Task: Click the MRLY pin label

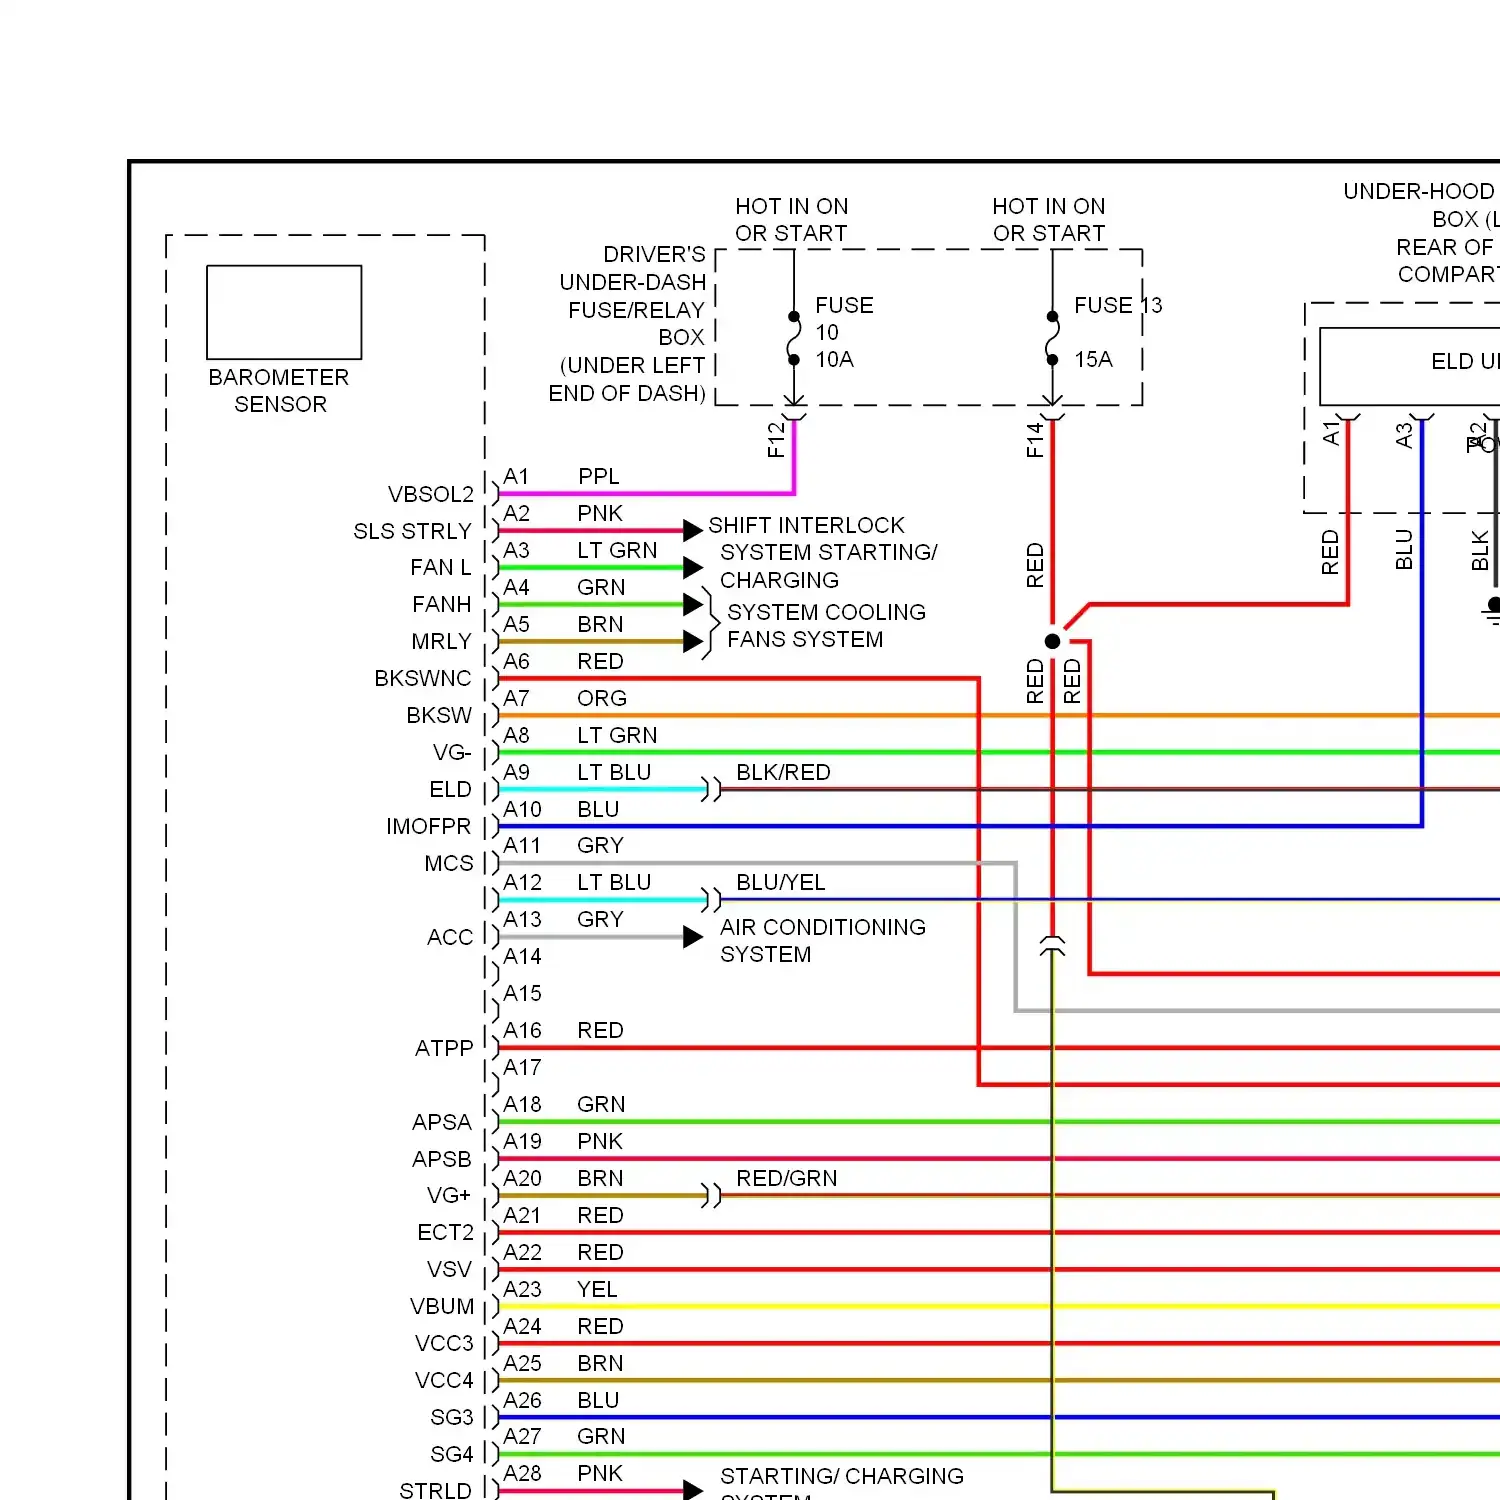Action: pos(441,642)
